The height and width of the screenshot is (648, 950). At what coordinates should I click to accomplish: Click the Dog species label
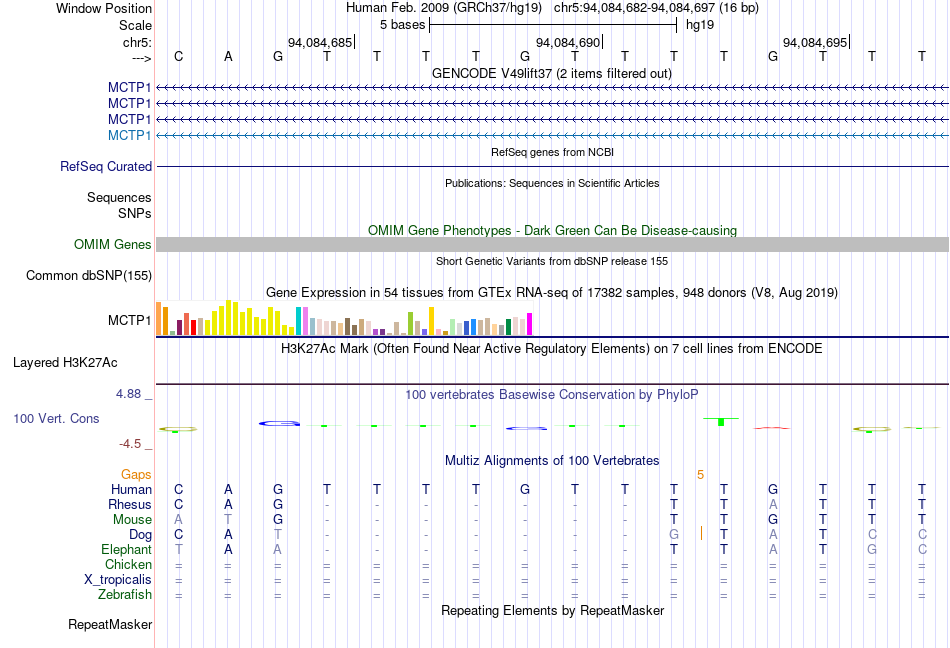[x=141, y=535]
